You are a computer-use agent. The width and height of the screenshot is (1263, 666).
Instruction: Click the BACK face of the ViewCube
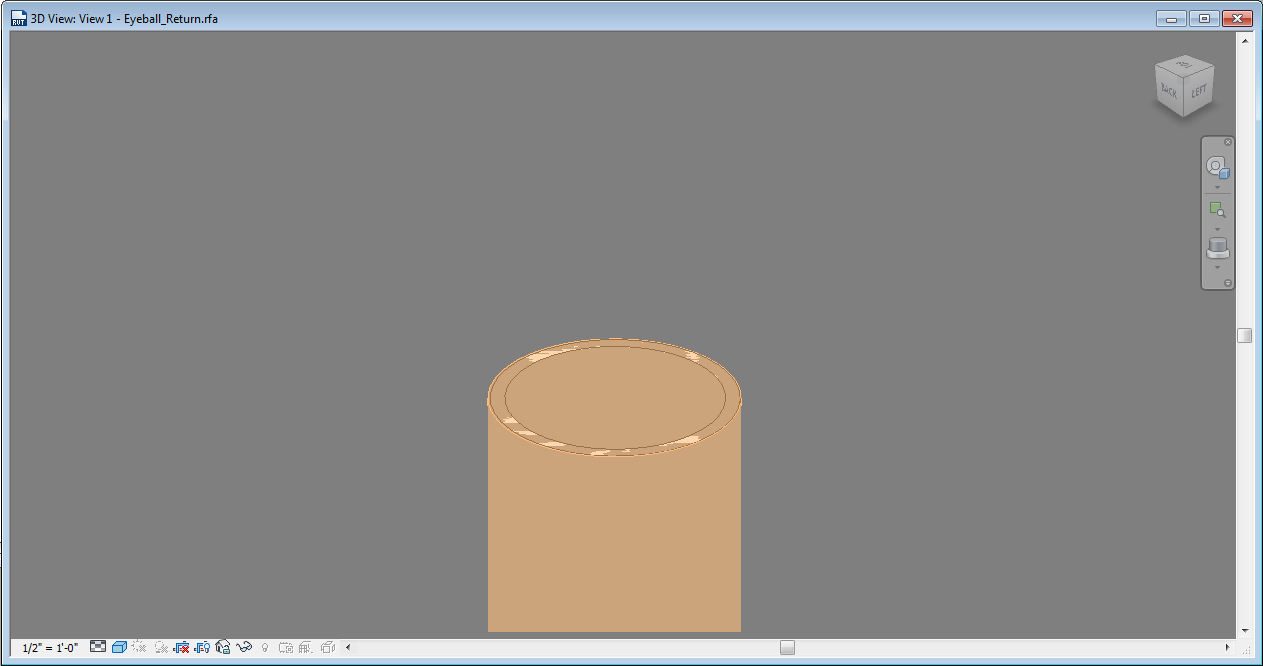pos(1167,91)
